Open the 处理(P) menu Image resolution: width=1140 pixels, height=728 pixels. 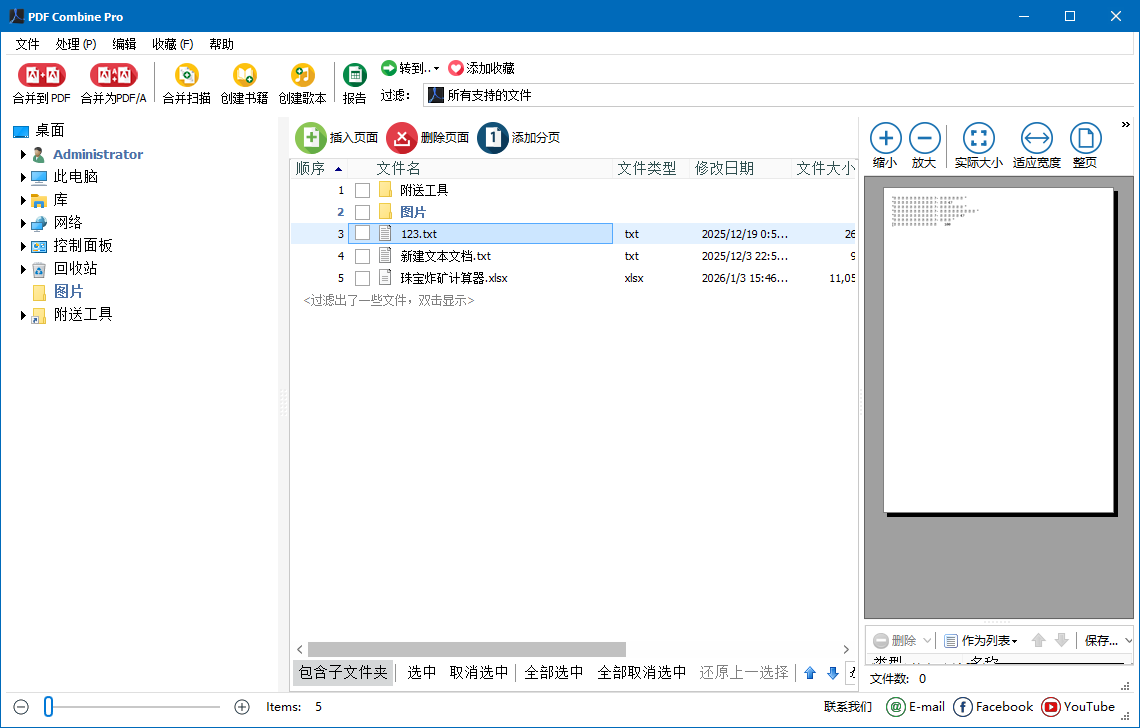(75, 44)
